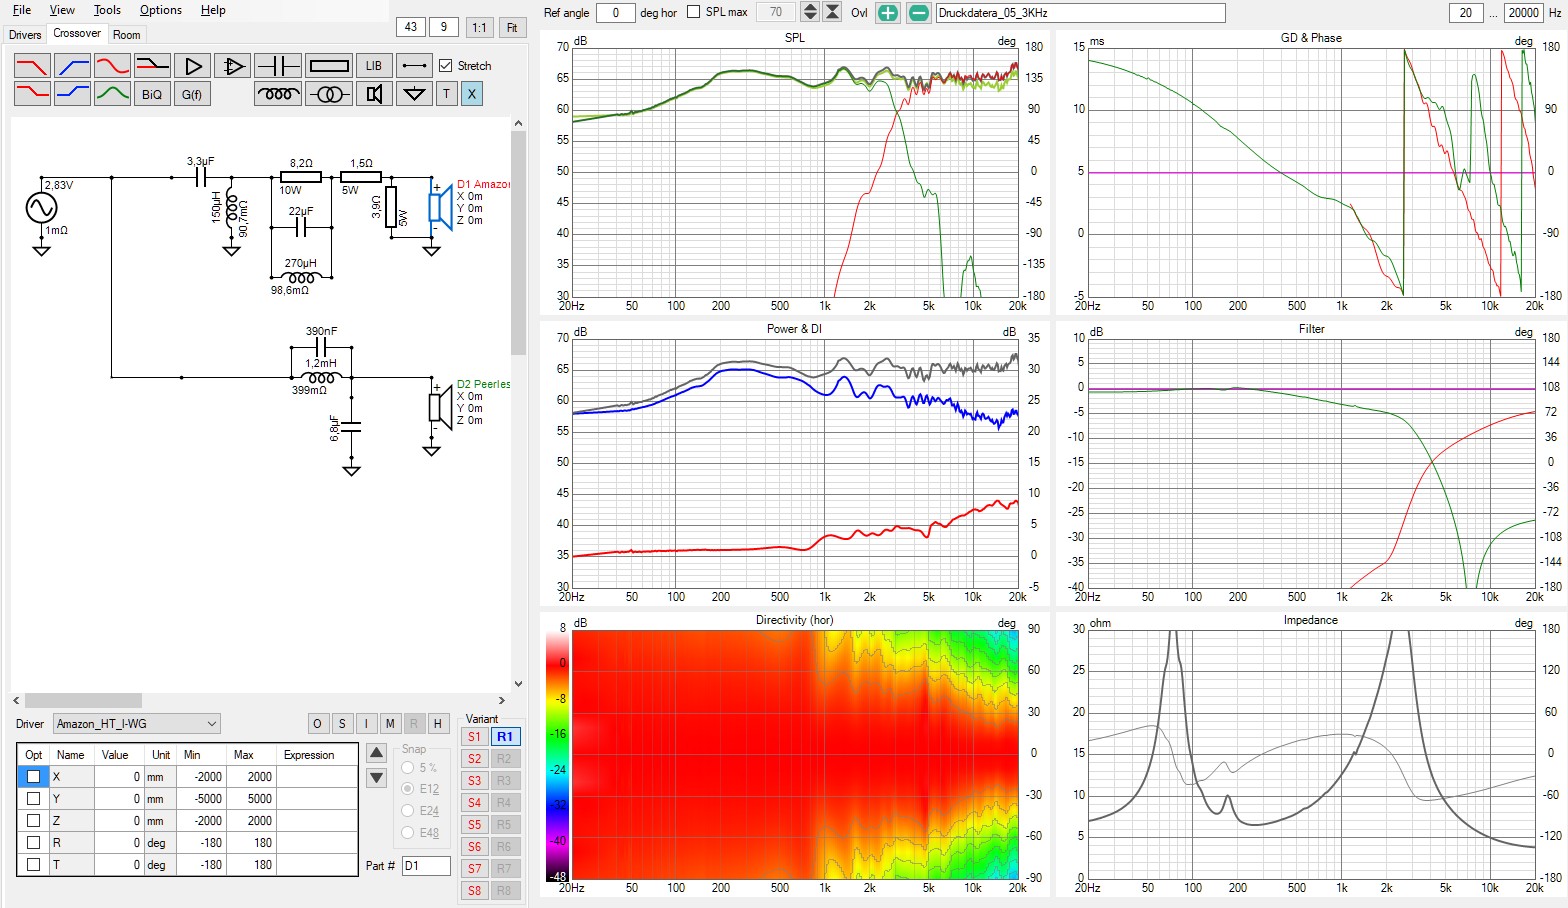1568x908 pixels.
Task: Switch to the Drivers tab
Action: (25, 35)
